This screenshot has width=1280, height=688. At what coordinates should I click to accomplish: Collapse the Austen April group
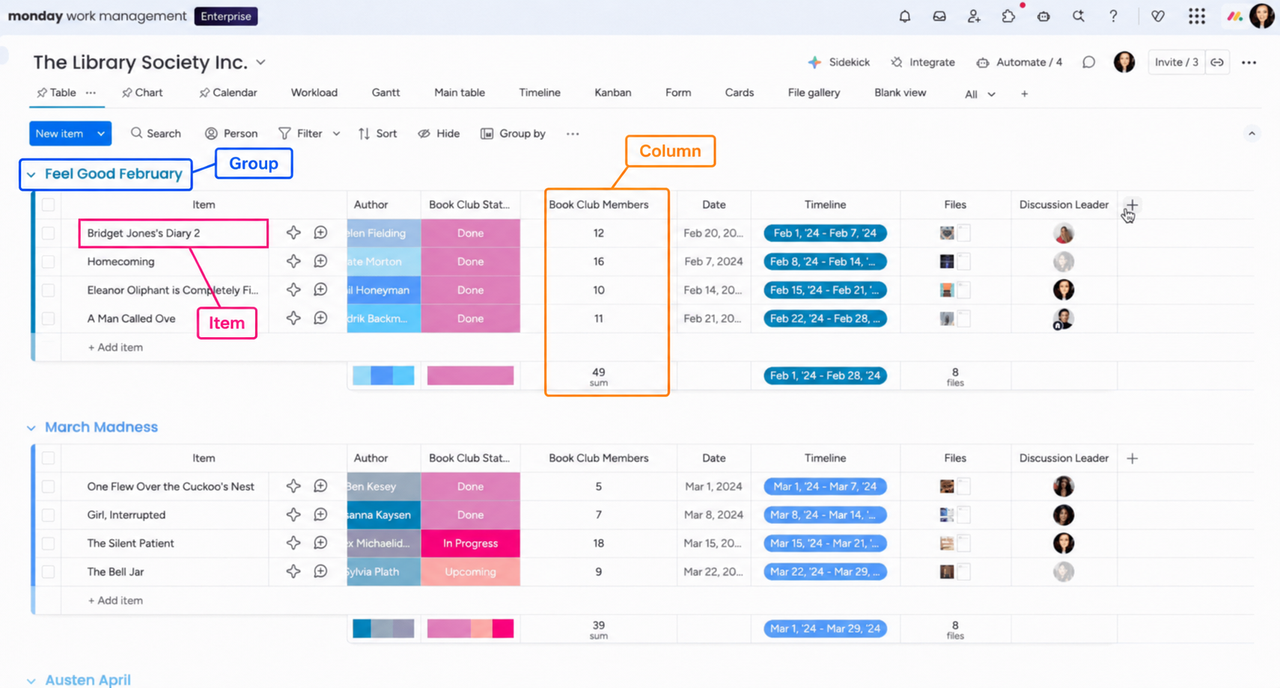pos(31,681)
